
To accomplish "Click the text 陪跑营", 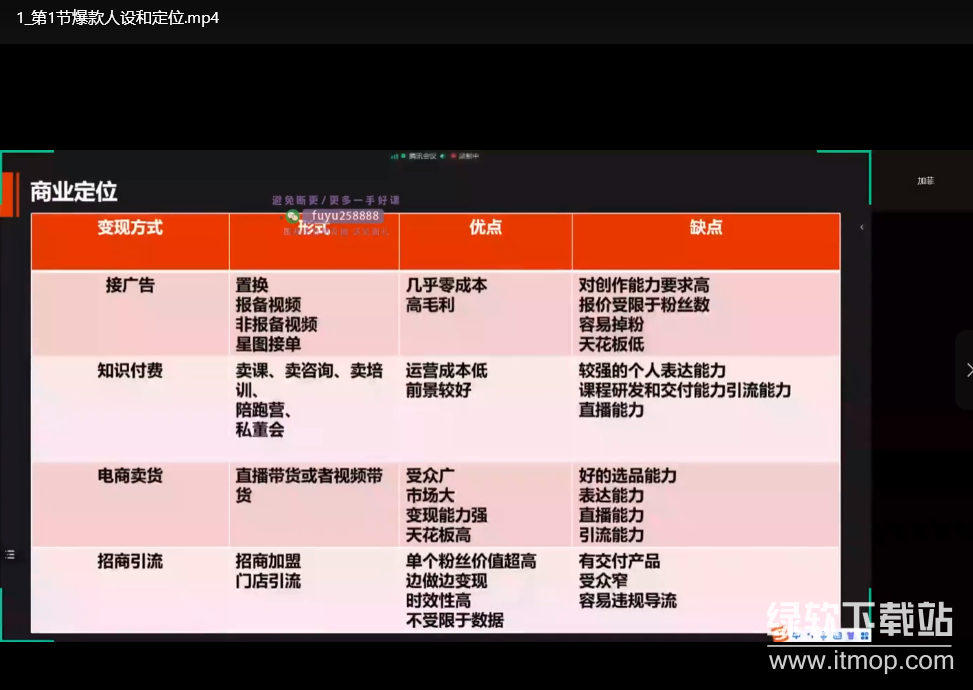I will (x=260, y=410).
